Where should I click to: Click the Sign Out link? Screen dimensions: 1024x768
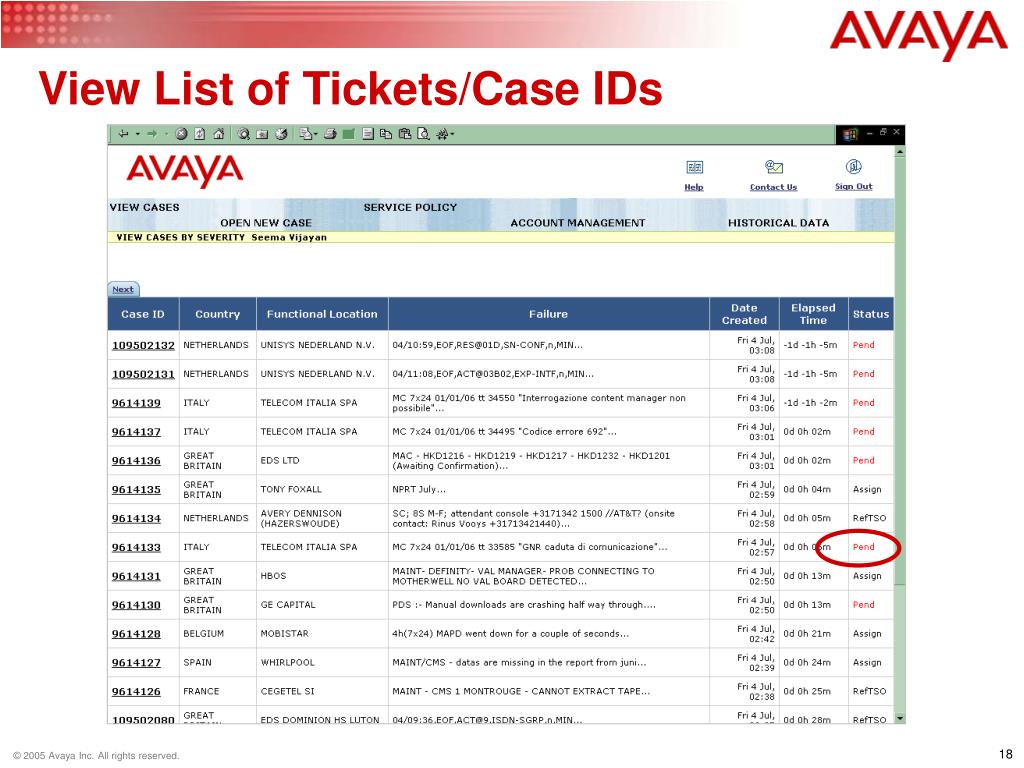tap(854, 187)
